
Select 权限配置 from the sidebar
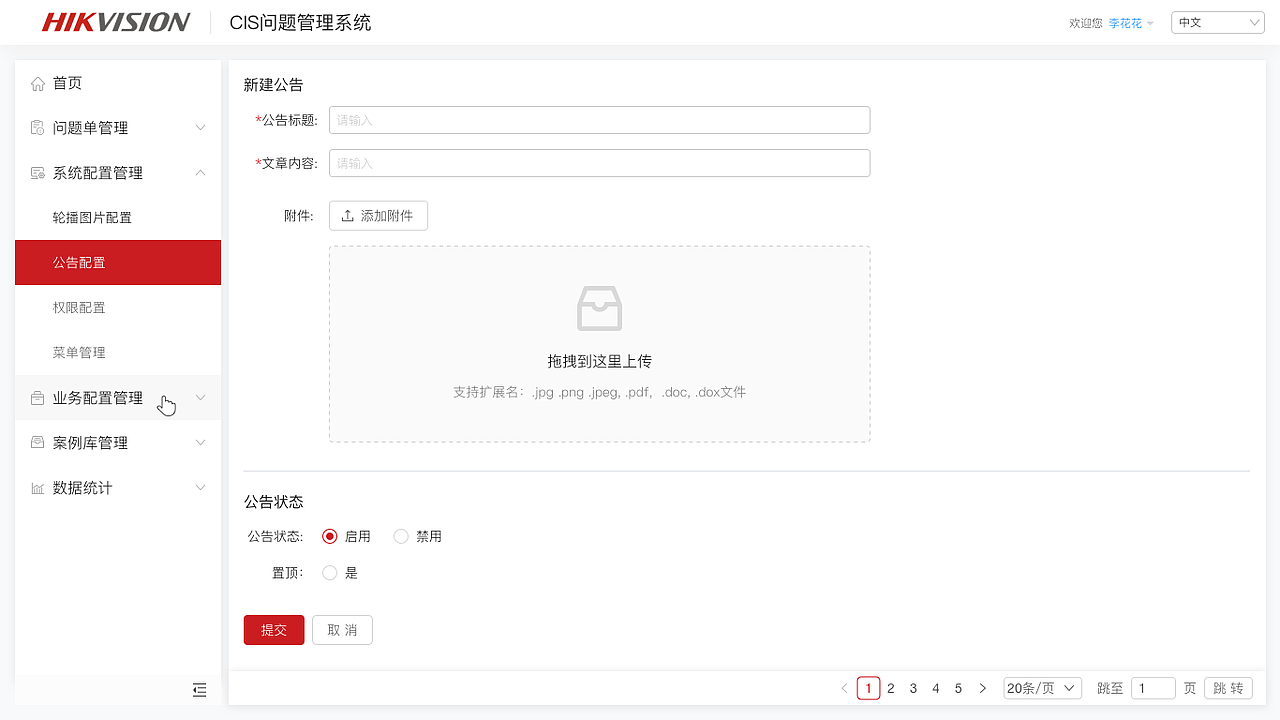(x=82, y=307)
